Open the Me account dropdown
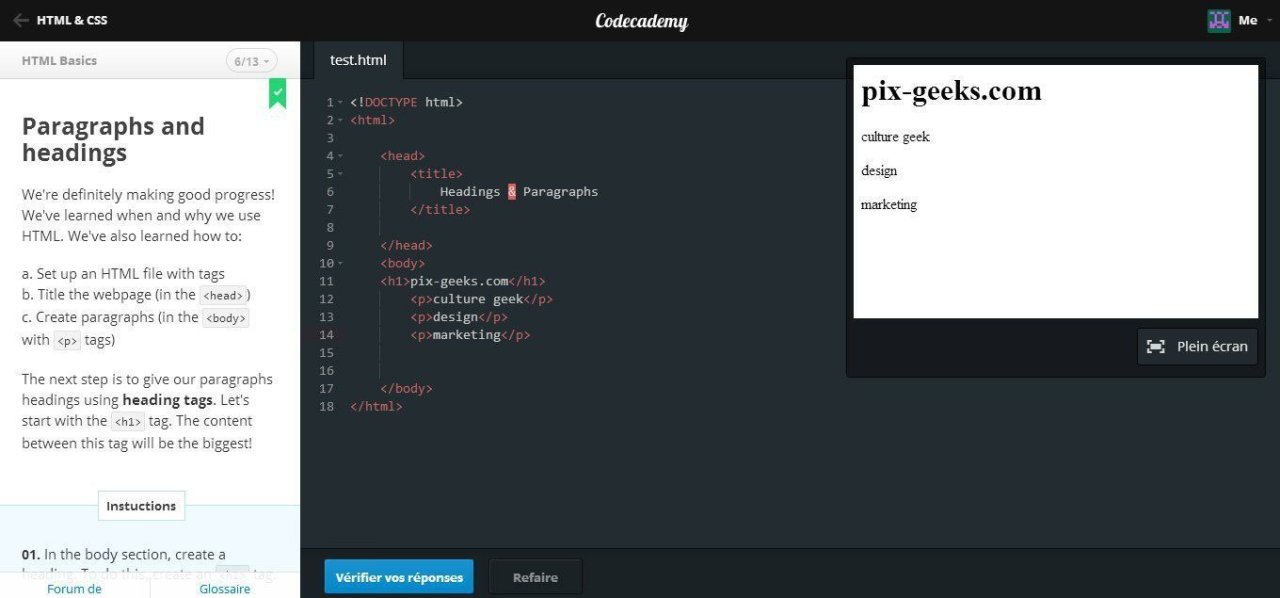 point(1253,20)
